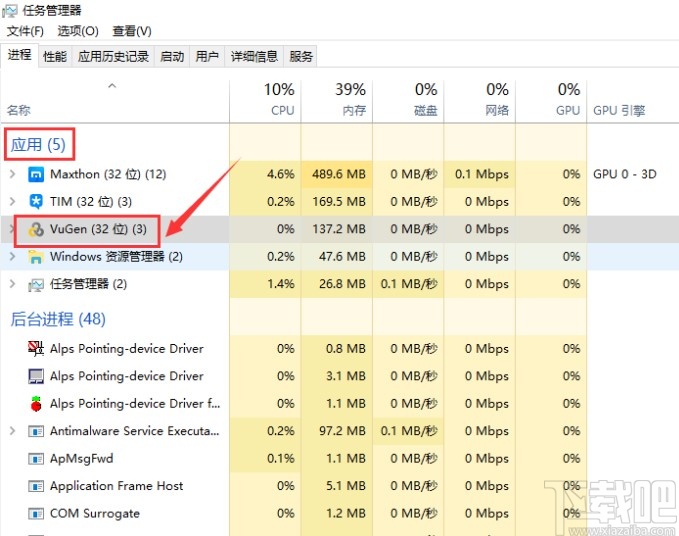The height and width of the screenshot is (536, 679).
Task: Sort by the 磁盘 column header
Action: (408, 102)
